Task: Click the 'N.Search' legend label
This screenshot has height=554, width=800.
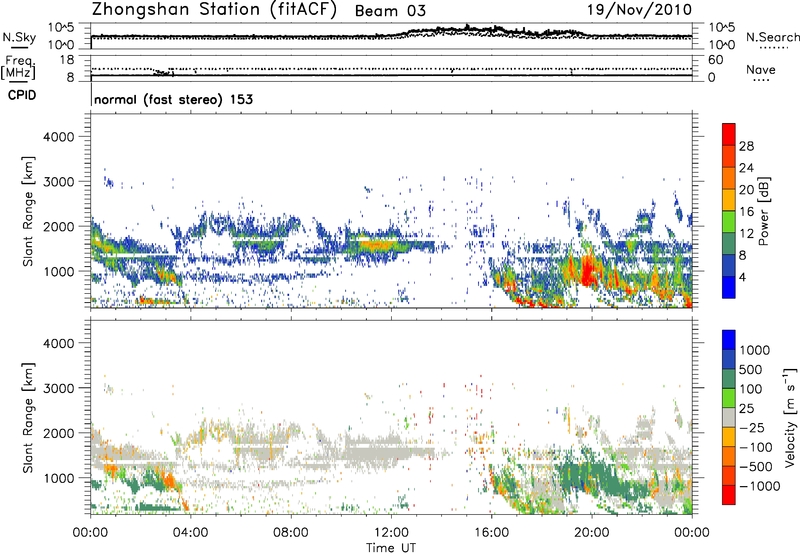Action: pos(772,37)
